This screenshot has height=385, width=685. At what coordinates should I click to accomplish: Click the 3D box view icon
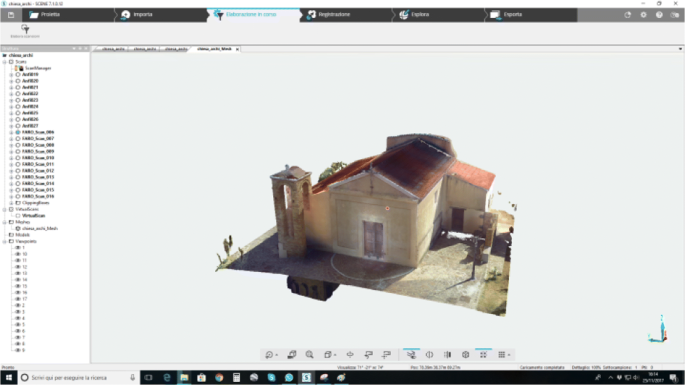pos(328,355)
